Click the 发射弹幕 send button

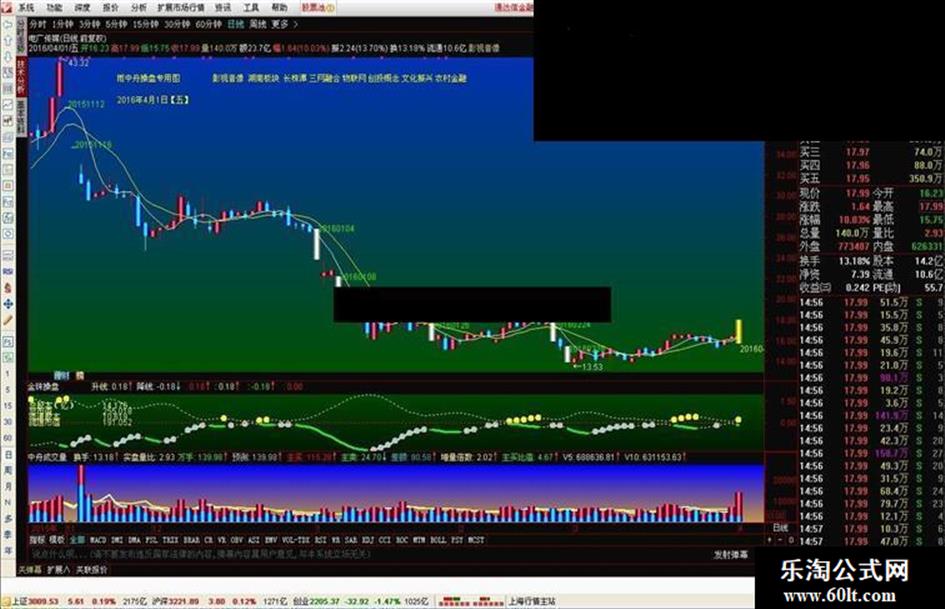730,554
